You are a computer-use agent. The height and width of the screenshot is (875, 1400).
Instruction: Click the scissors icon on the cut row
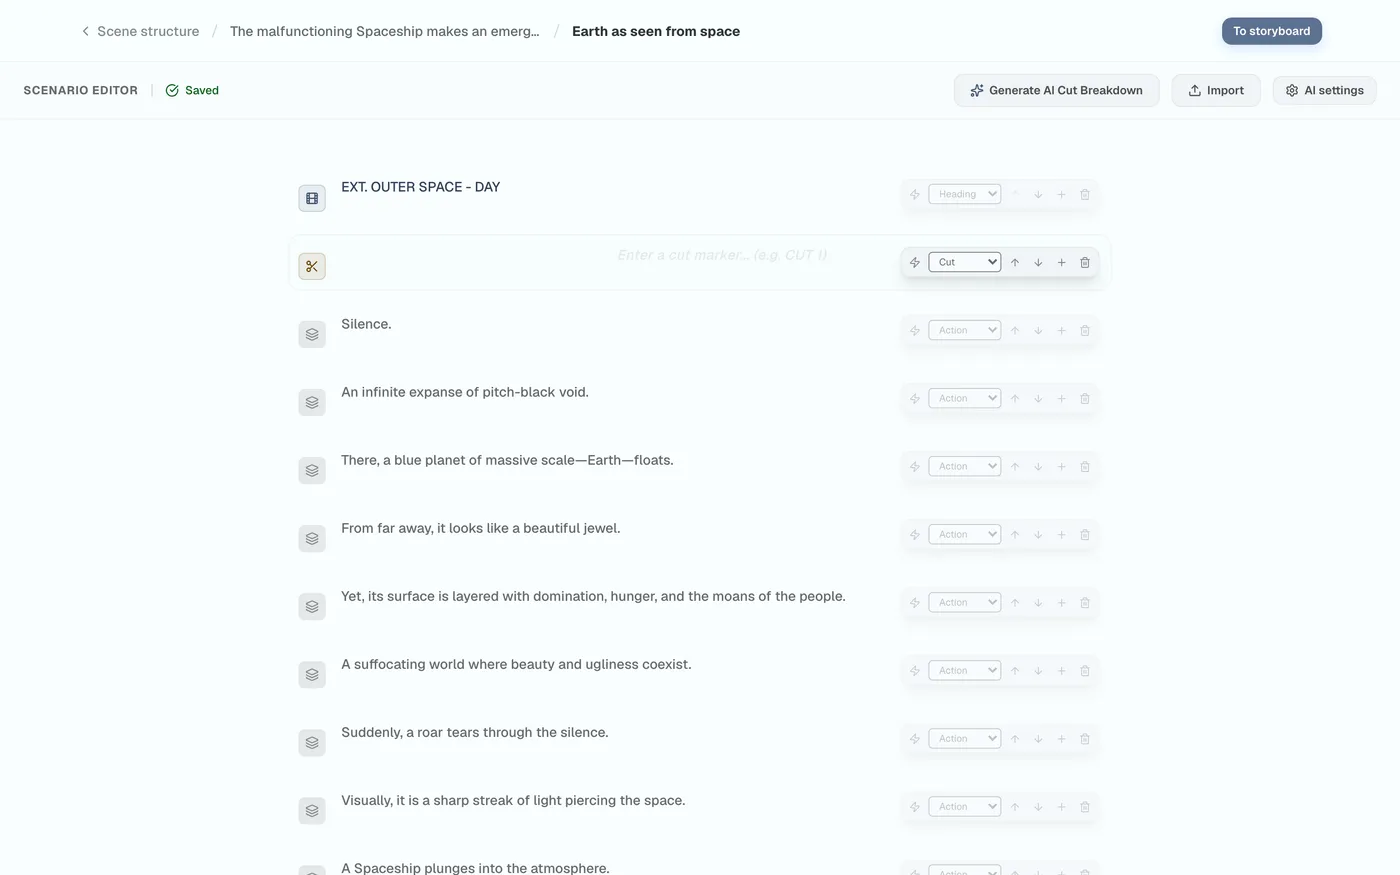[x=312, y=266]
